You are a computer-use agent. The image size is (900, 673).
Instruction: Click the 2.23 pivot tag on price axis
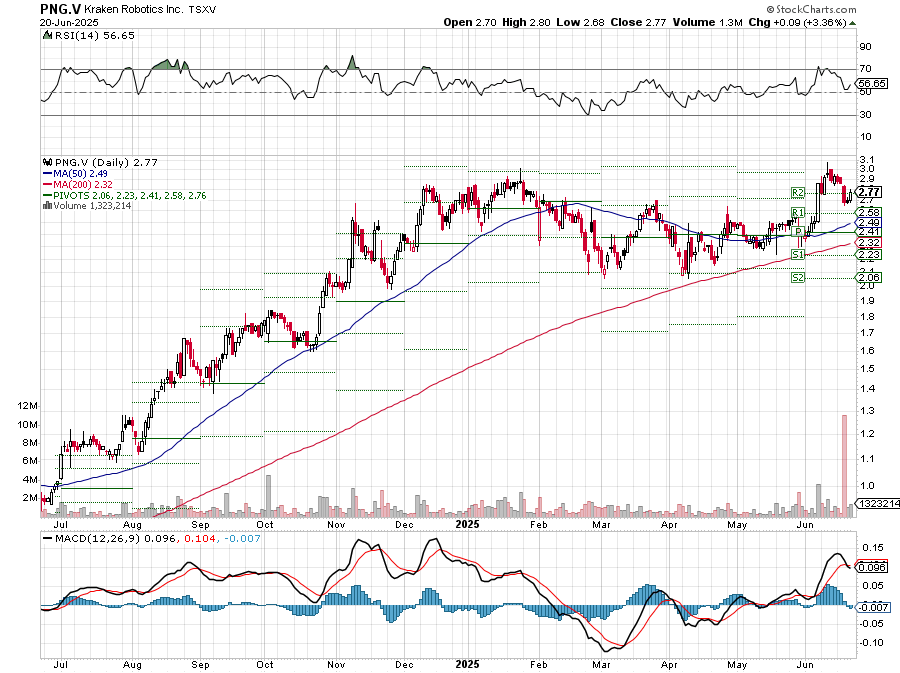point(870,254)
